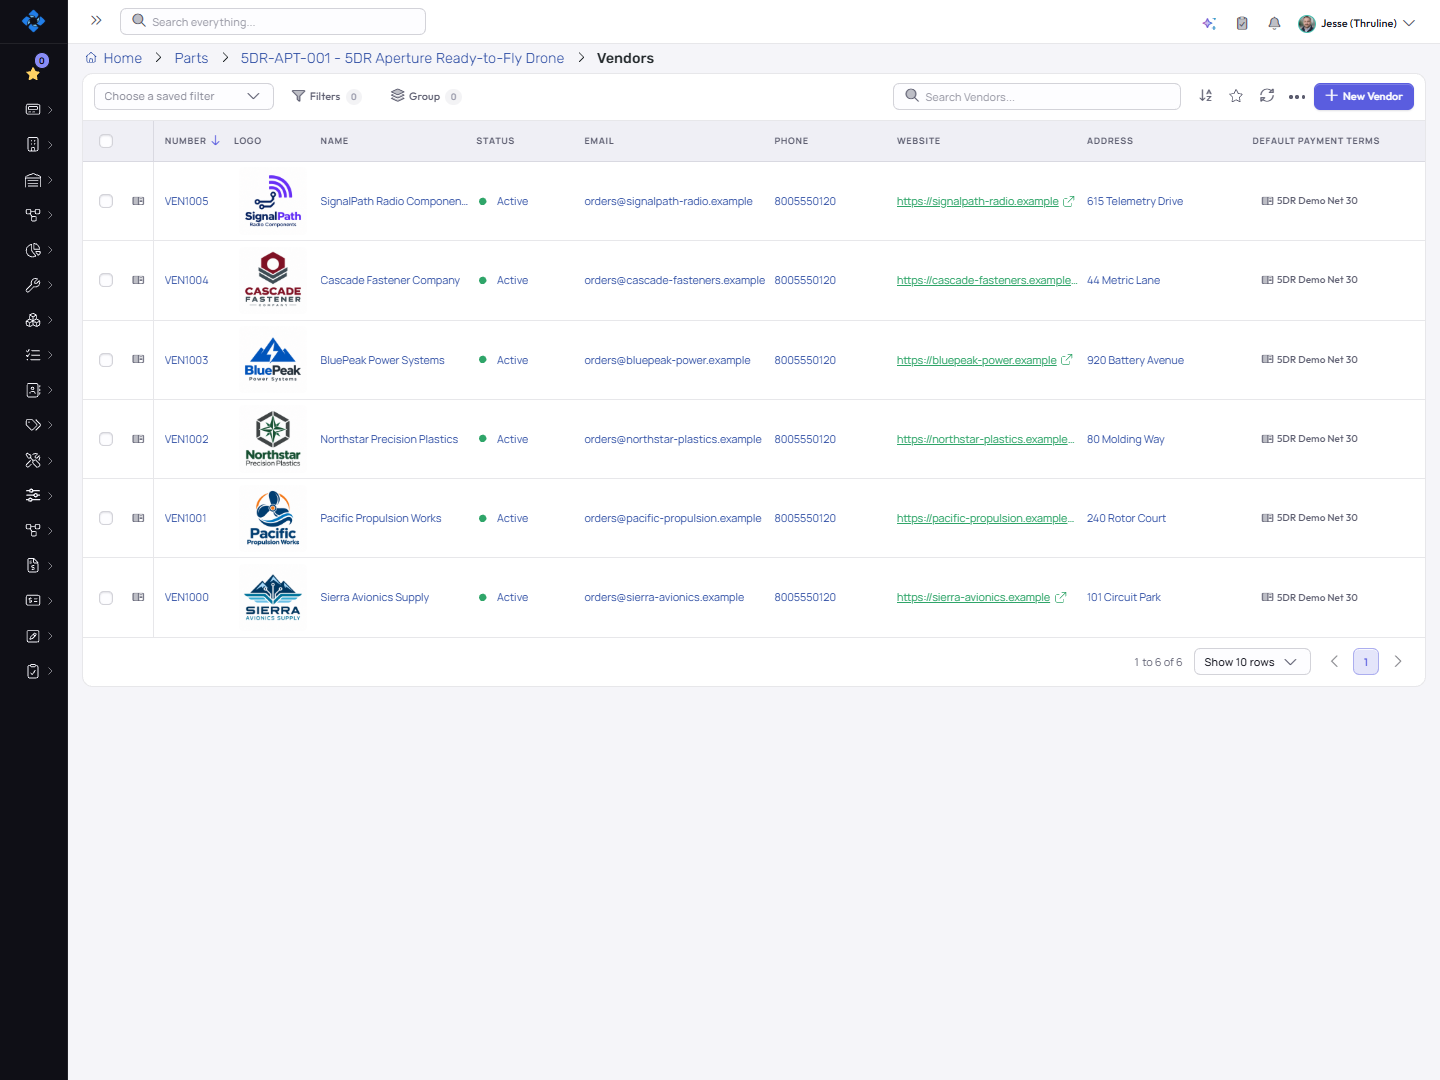The image size is (1440, 1080).
Task: Open the signalpath-radio.example website link
Action: (978, 201)
